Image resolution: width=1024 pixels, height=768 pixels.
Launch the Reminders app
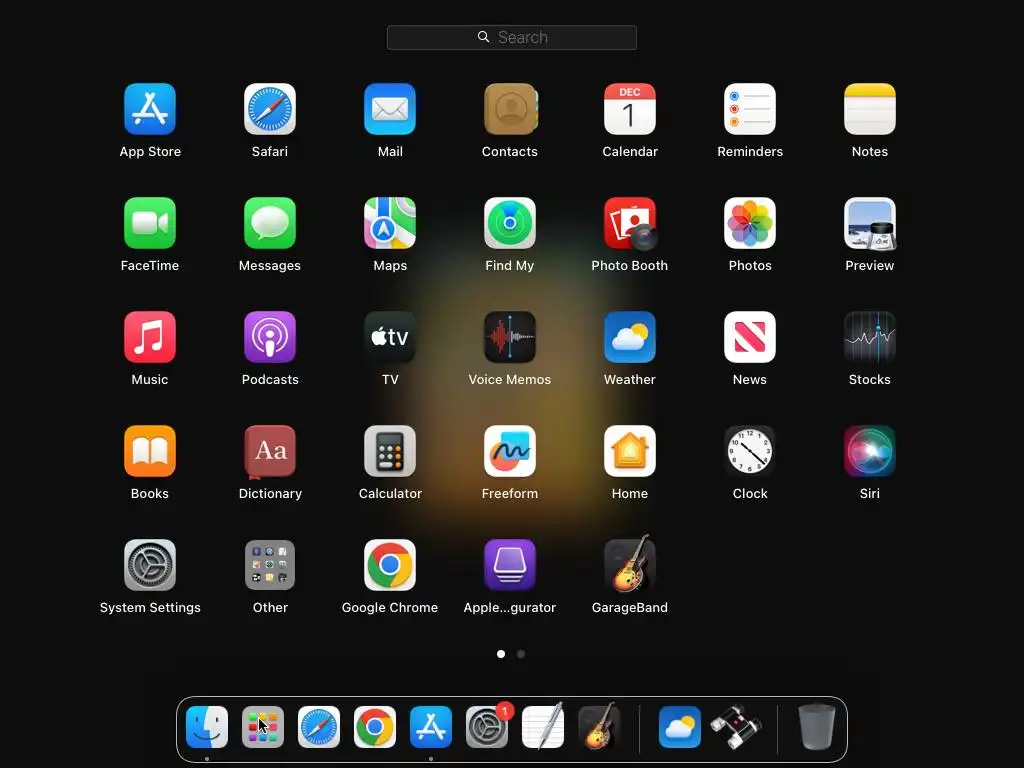pos(750,109)
